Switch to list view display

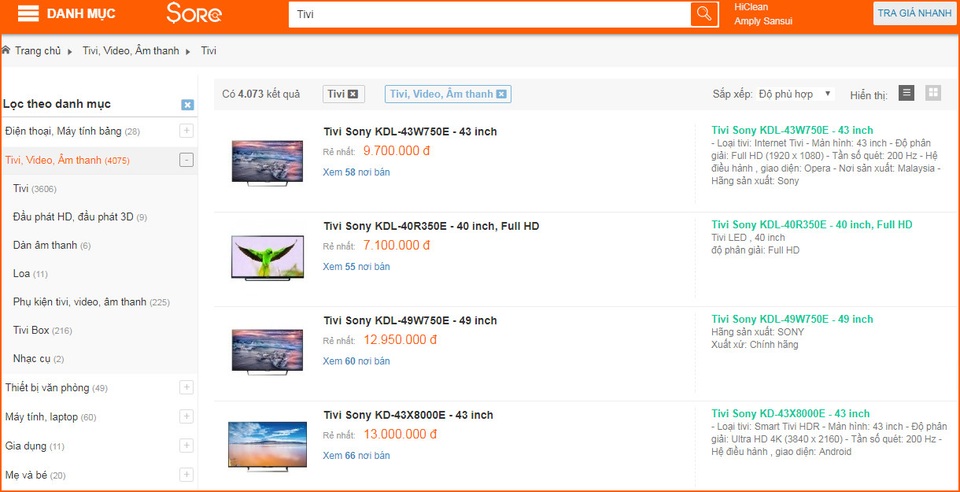pyautogui.click(x=906, y=93)
